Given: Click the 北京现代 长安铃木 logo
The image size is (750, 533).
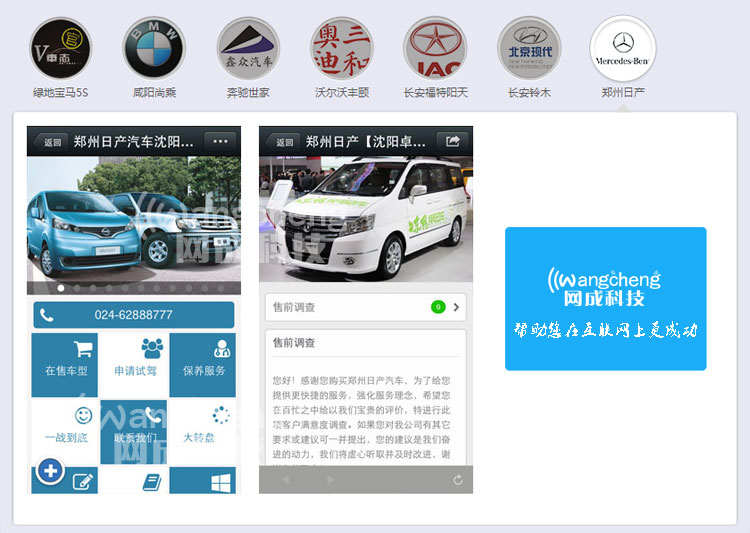Looking at the screenshot, I should click(529, 49).
